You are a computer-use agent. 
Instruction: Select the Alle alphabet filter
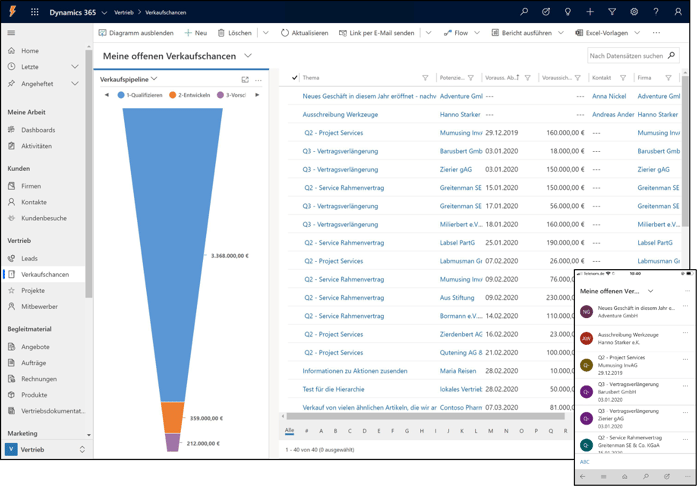[290, 431]
